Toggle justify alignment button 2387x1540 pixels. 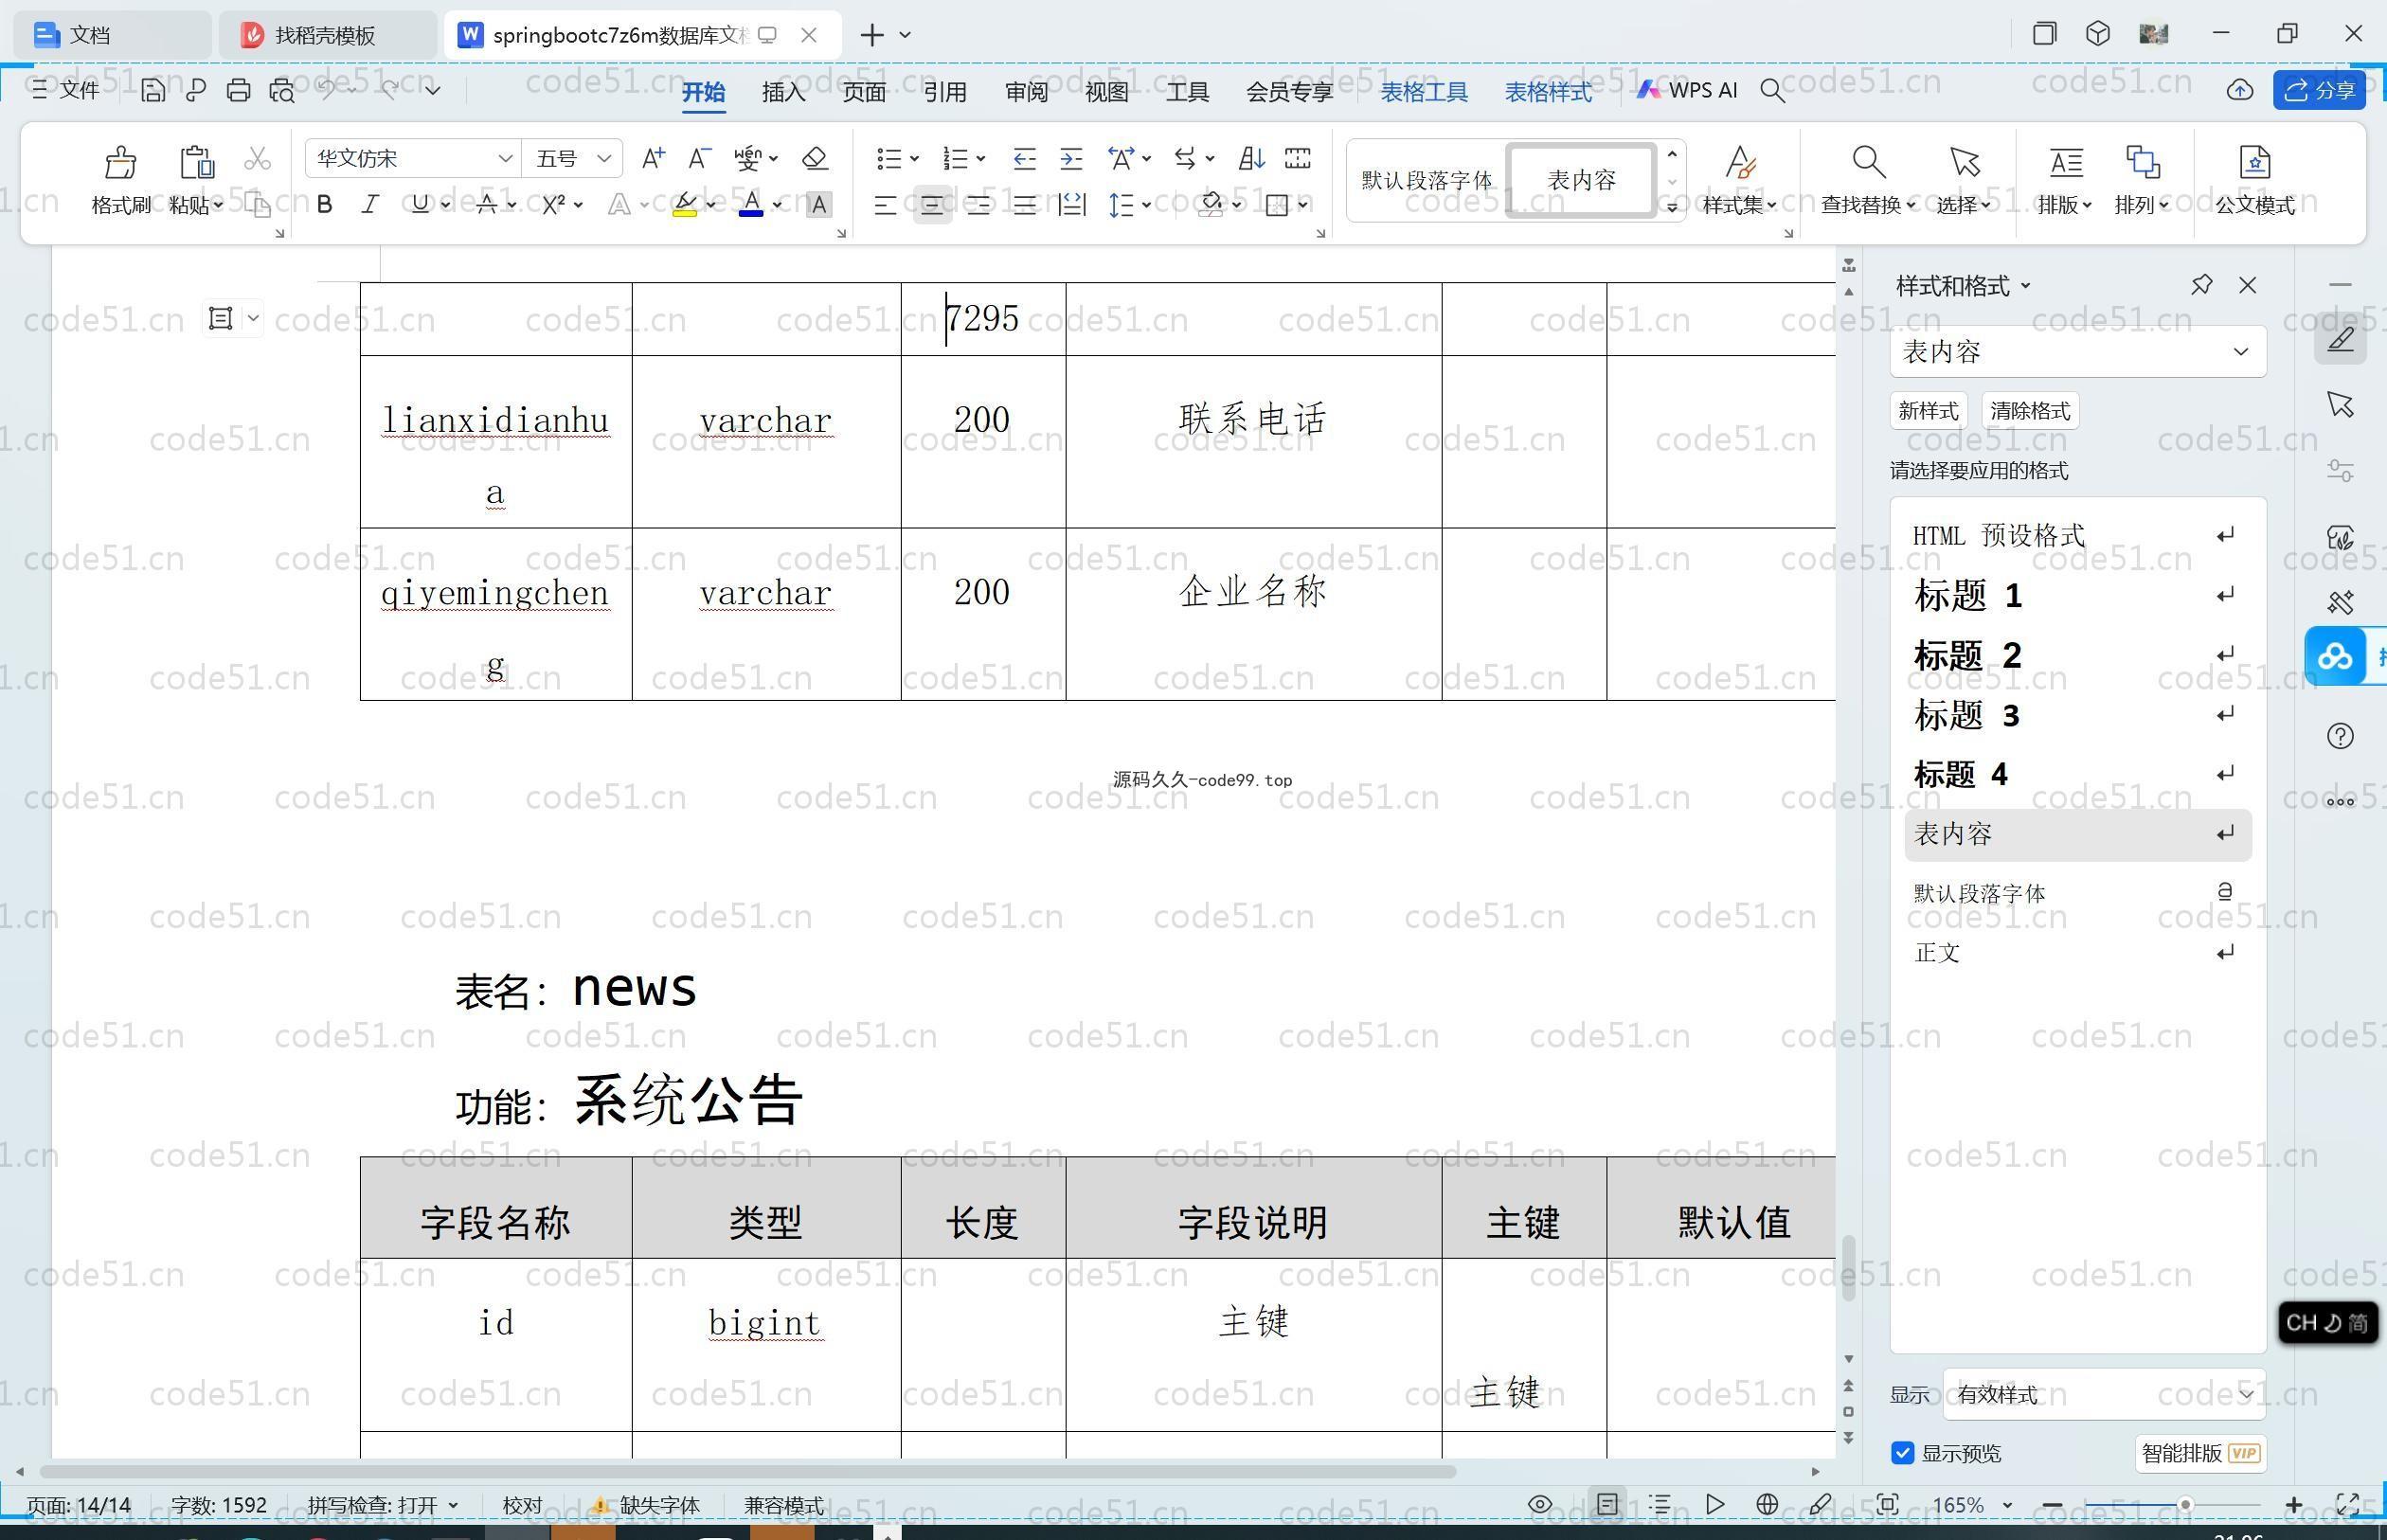tap(1024, 205)
